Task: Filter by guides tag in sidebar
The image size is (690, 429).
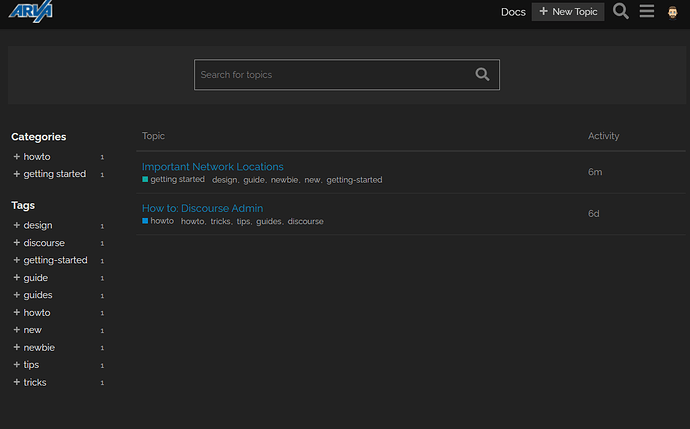Action: click(38, 295)
